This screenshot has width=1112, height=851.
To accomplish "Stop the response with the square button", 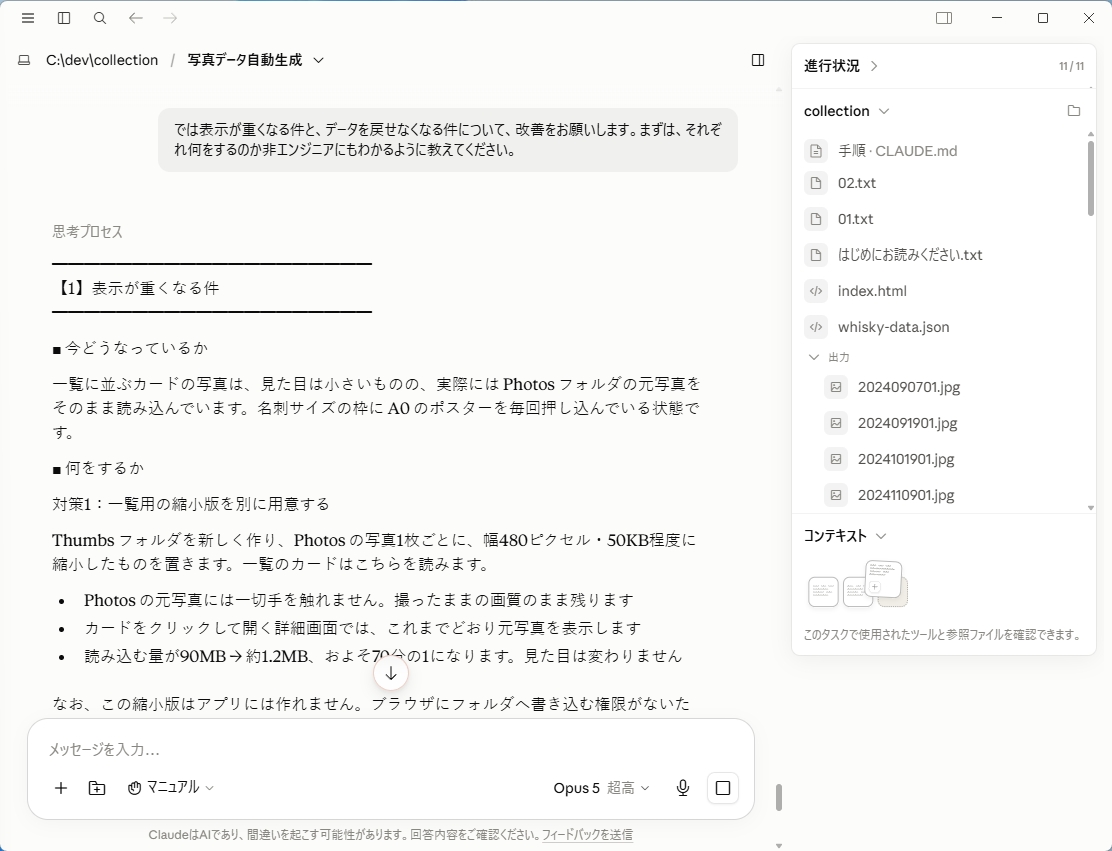I will (x=723, y=788).
